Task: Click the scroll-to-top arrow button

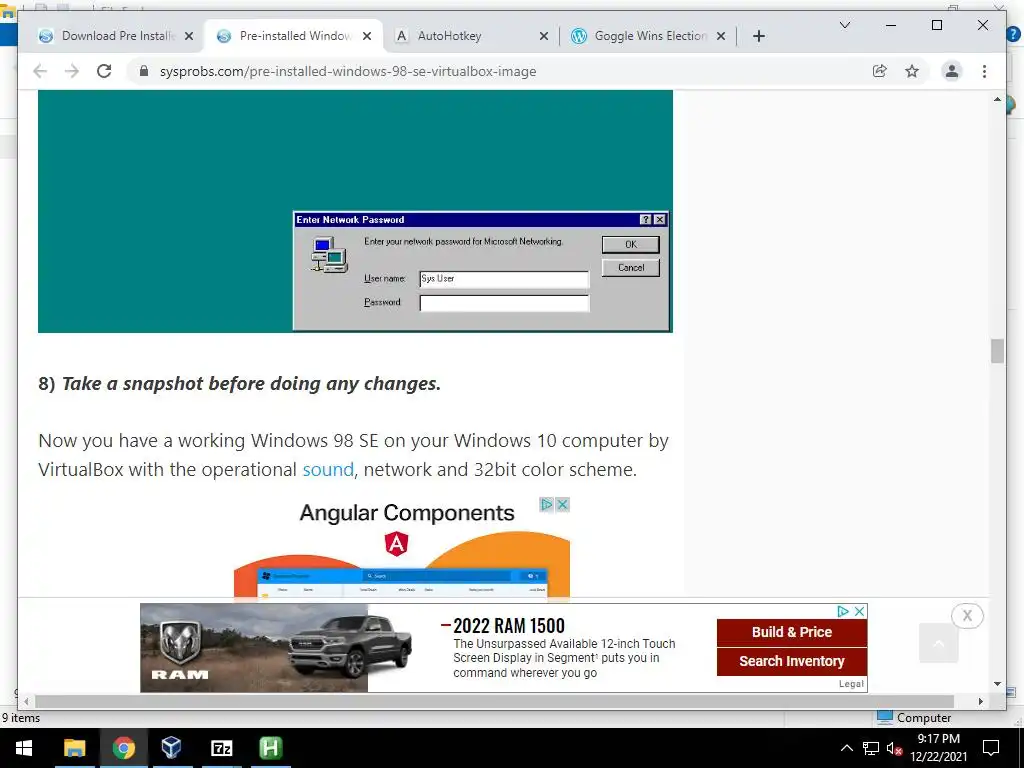Action: (x=938, y=643)
